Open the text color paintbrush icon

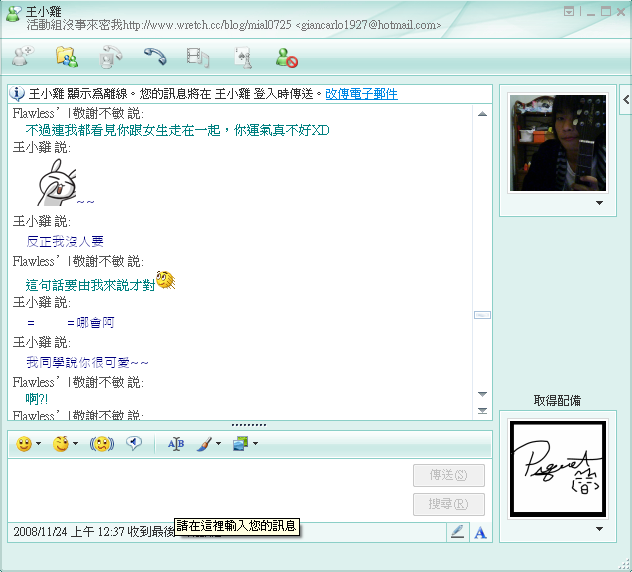tap(205, 444)
